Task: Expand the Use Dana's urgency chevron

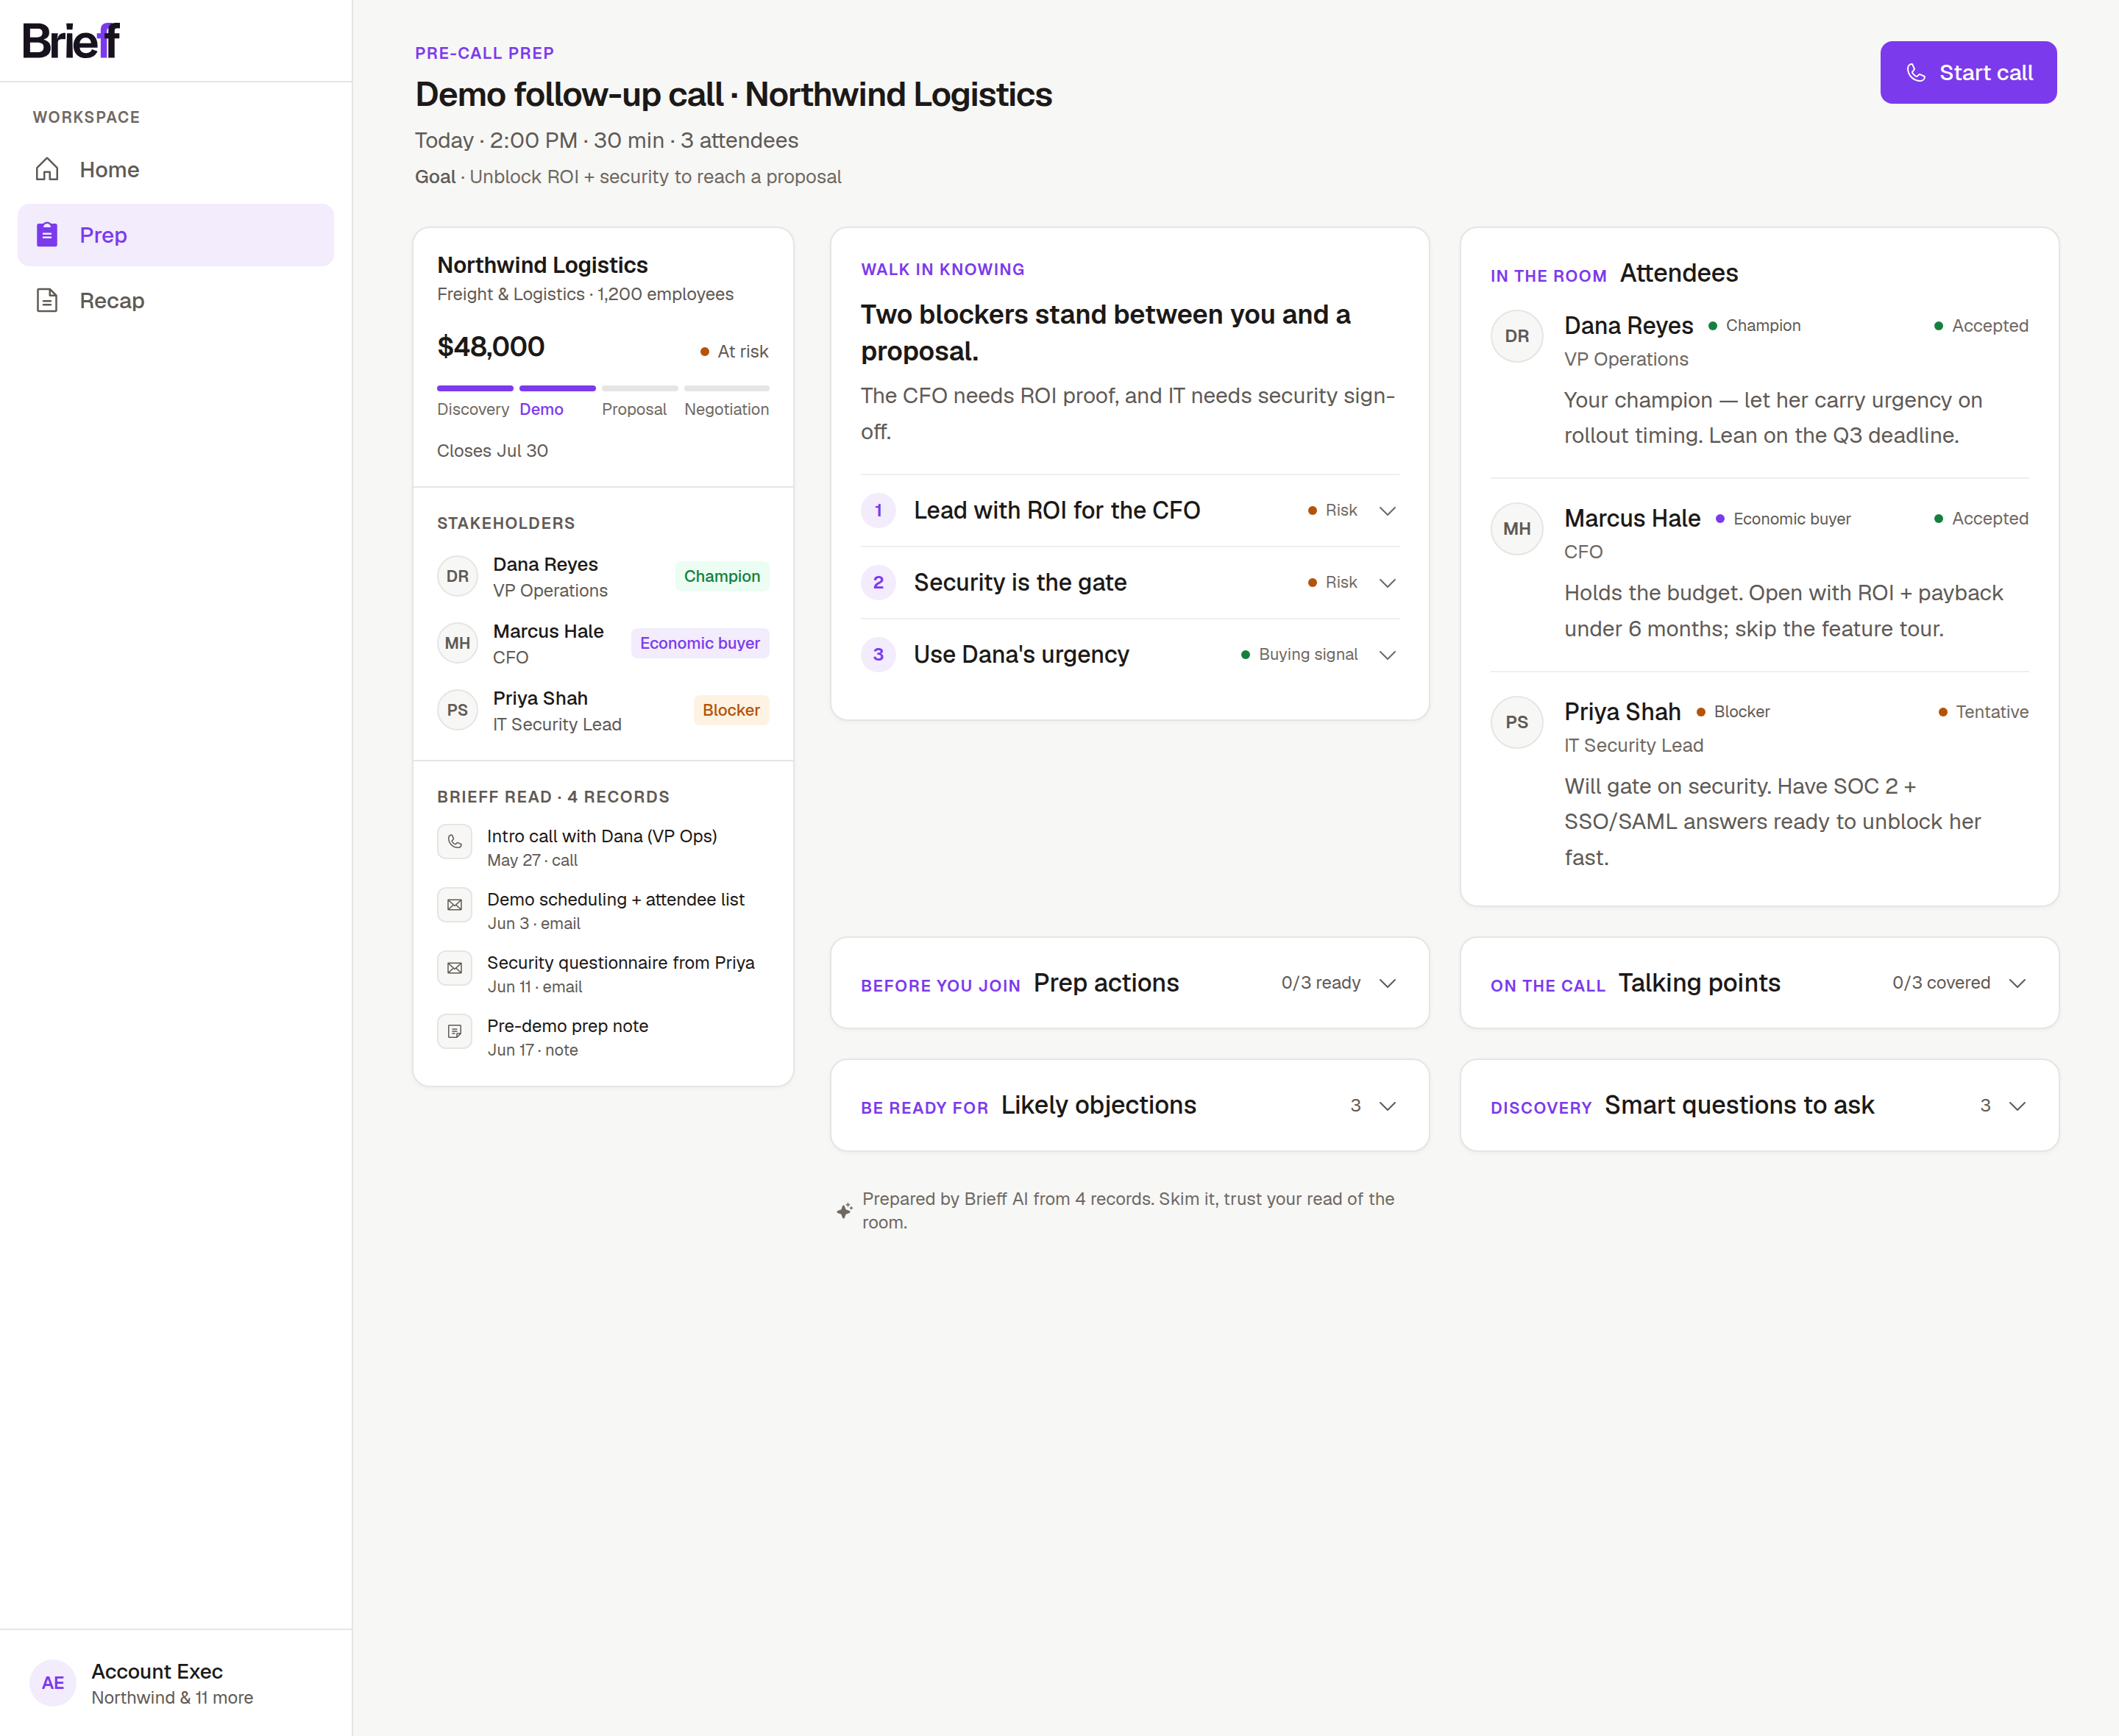Action: click(1387, 654)
